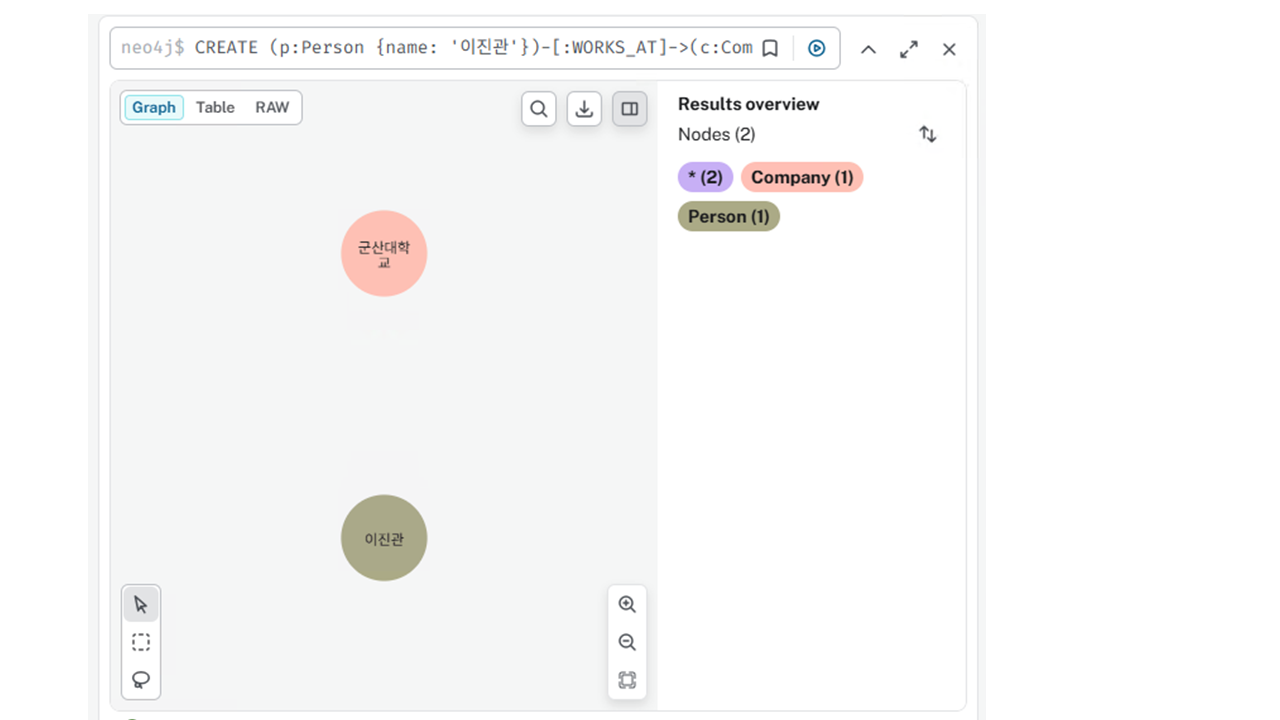Open the Graph view tab
Viewport: 1280px width, 720px height.
(x=154, y=108)
